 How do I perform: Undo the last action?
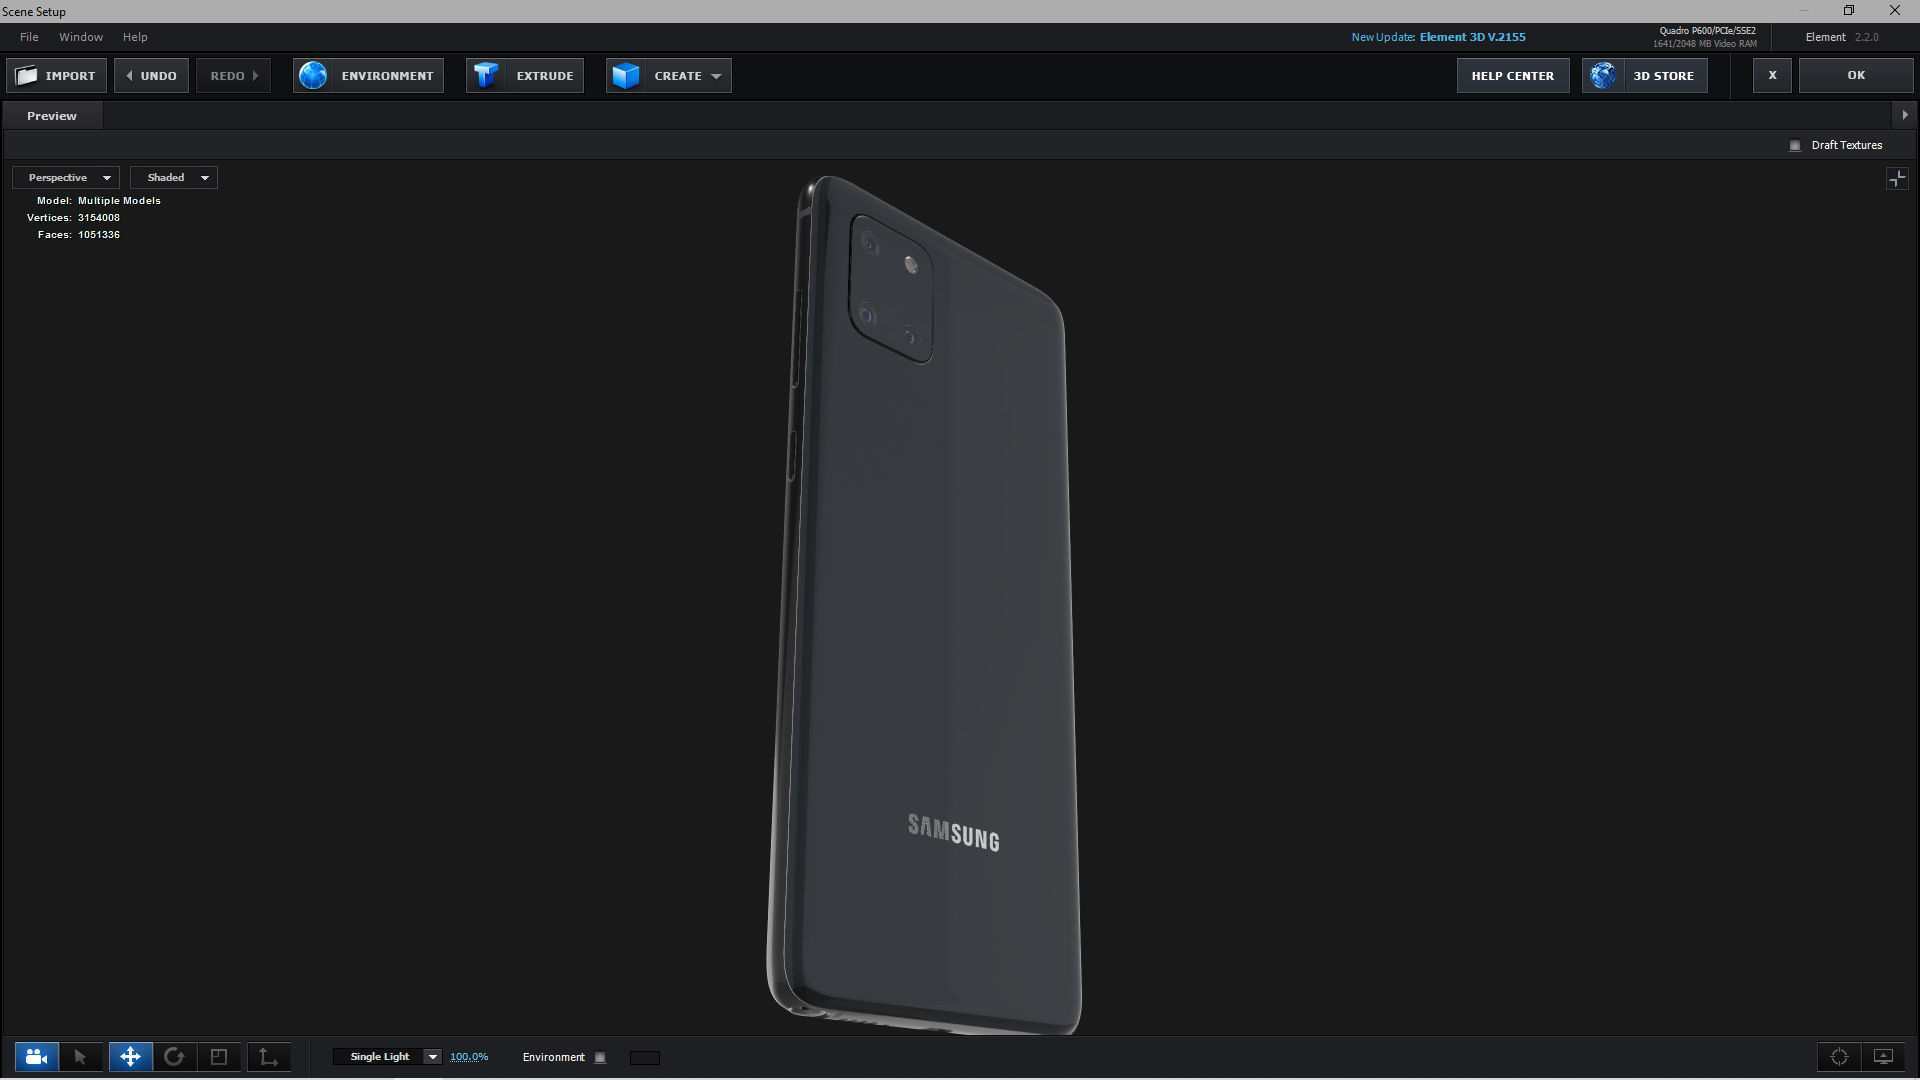tap(151, 76)
